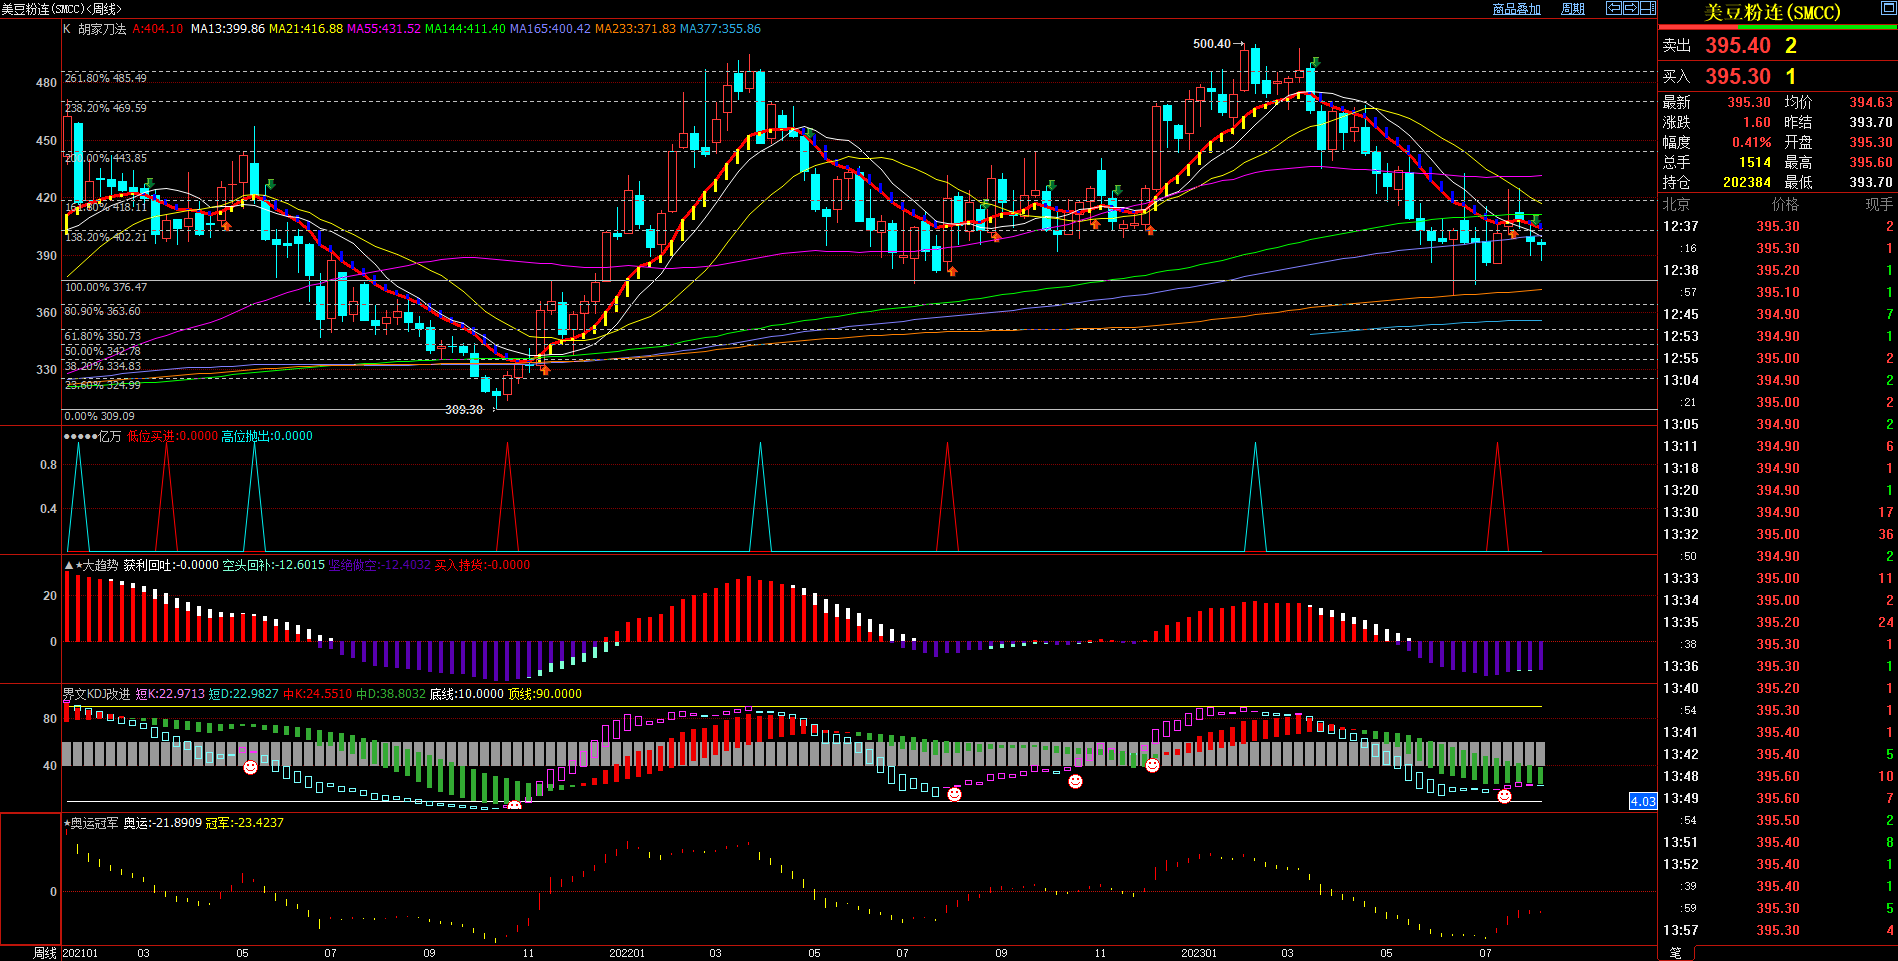Open the 周期 period menu

point(1573,9)
